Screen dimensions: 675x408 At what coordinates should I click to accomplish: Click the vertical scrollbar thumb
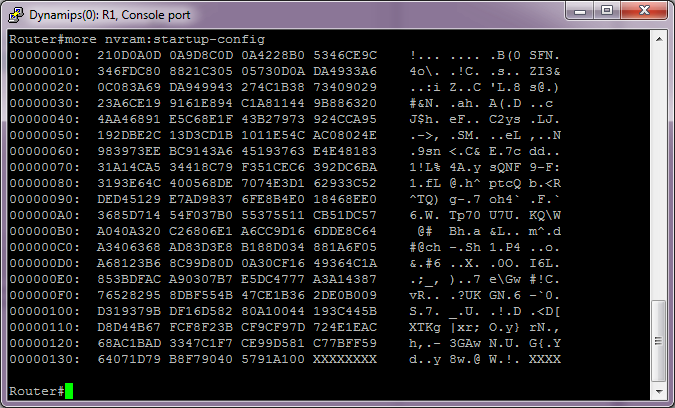click(x=659, y=341)
